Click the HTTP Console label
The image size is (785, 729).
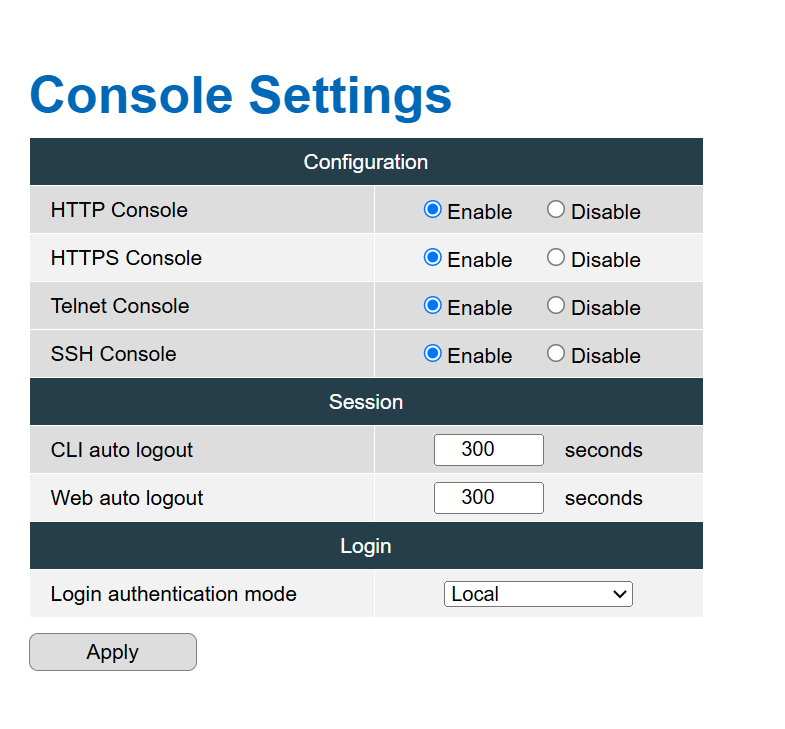(x=119, y=210)
